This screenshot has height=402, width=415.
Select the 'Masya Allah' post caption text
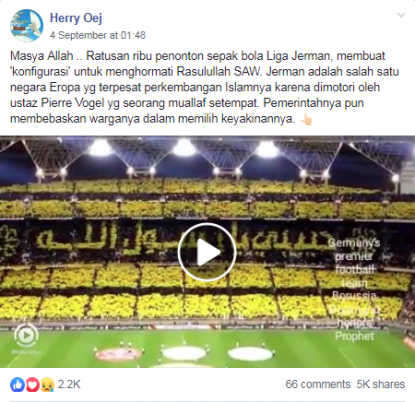point(205,87)
